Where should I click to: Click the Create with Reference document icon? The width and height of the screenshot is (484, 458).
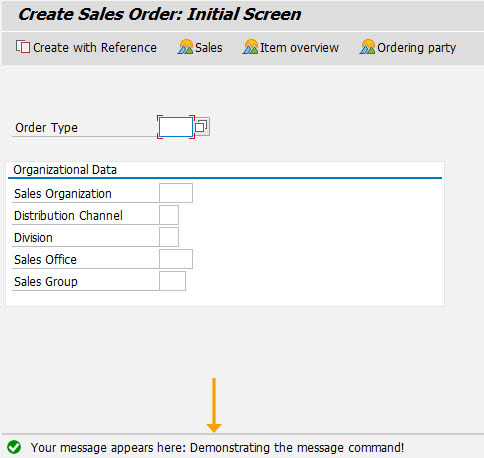pyautogui.click(x=23, y=47)
